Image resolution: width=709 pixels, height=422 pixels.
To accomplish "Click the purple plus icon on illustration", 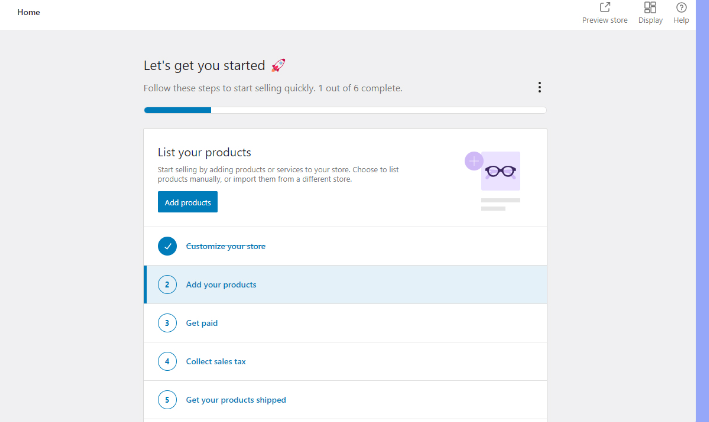I will tap(474, 161).
